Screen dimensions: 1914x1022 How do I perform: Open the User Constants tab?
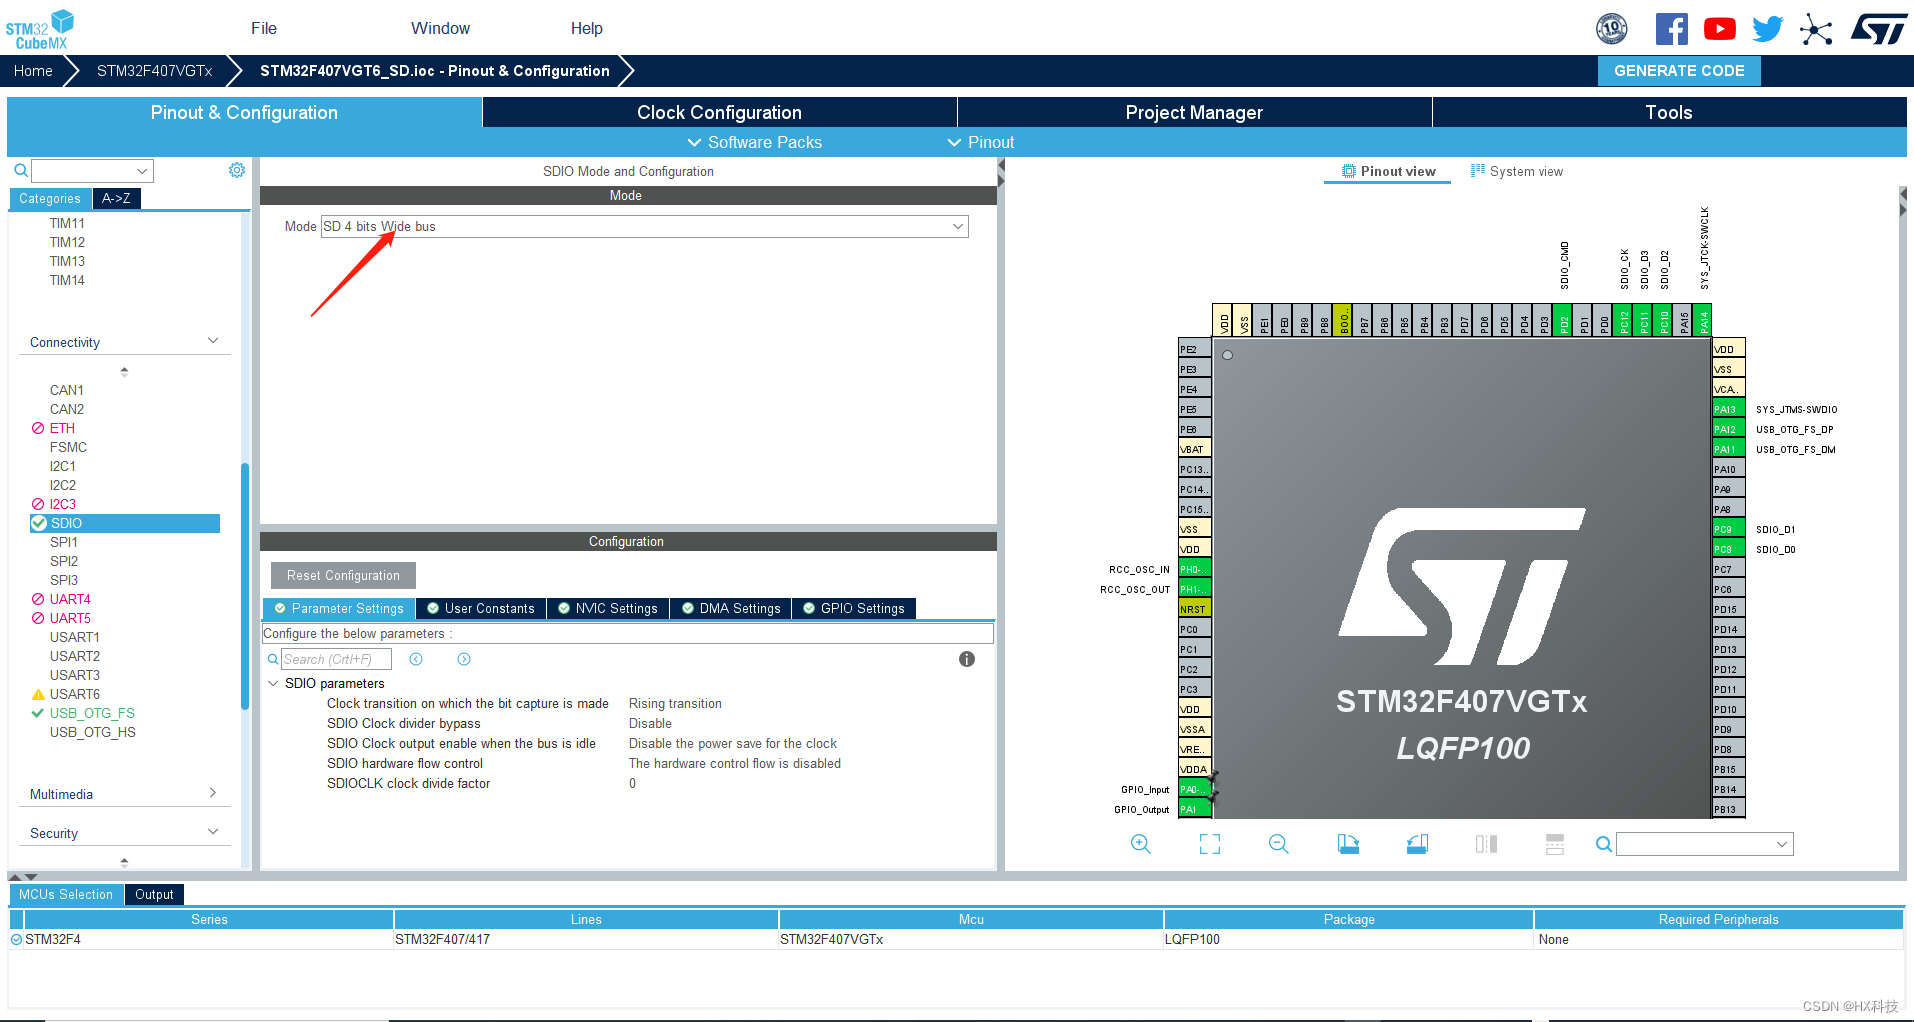(481, 608)
